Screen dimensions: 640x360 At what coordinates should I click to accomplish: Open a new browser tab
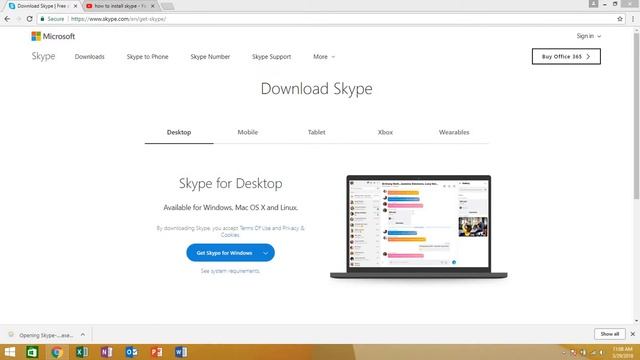pyautogui.click(x=167, y=6)
